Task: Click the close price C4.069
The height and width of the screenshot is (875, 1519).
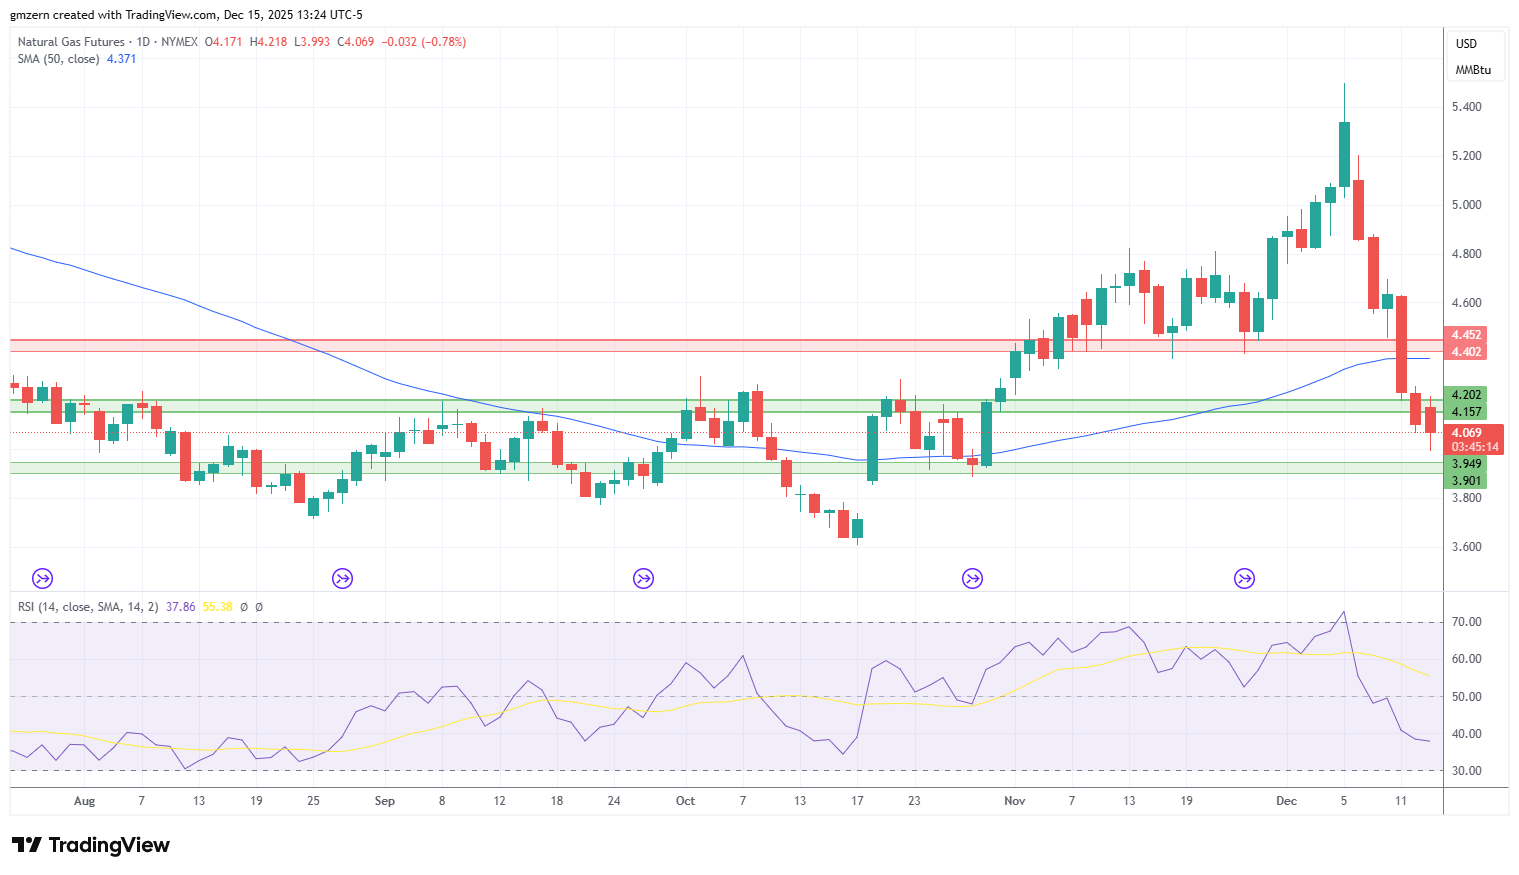Action: pyautogui.click(x=355, y=42)
